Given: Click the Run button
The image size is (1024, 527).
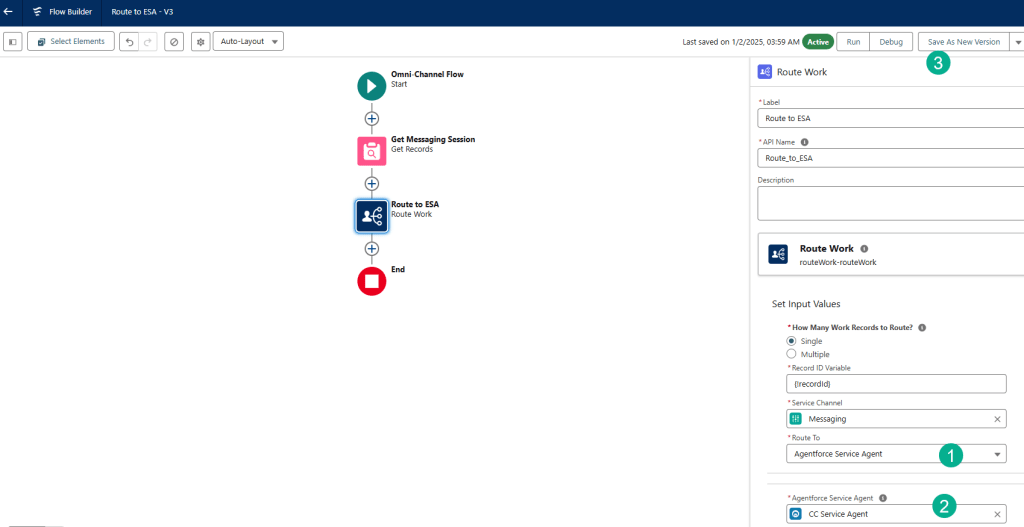Looking at the screenshot, I should point(853,42).
